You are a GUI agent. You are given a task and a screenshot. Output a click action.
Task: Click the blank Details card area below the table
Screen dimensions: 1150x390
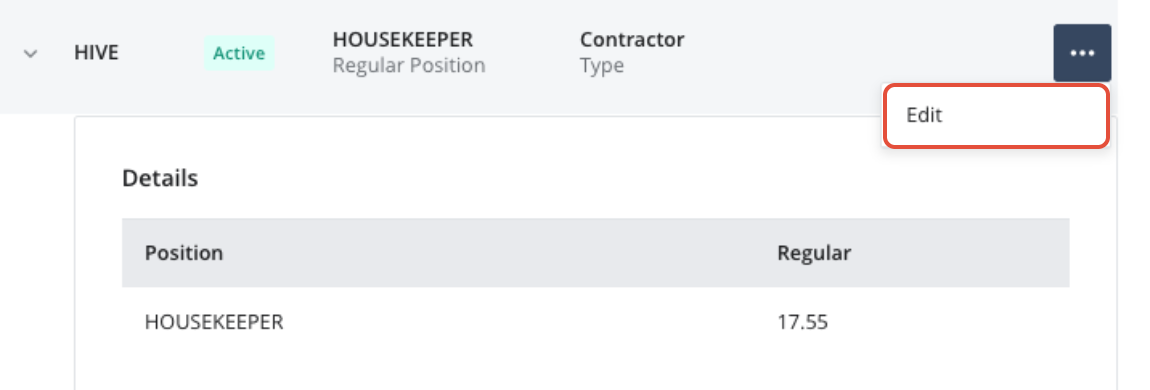594,372
